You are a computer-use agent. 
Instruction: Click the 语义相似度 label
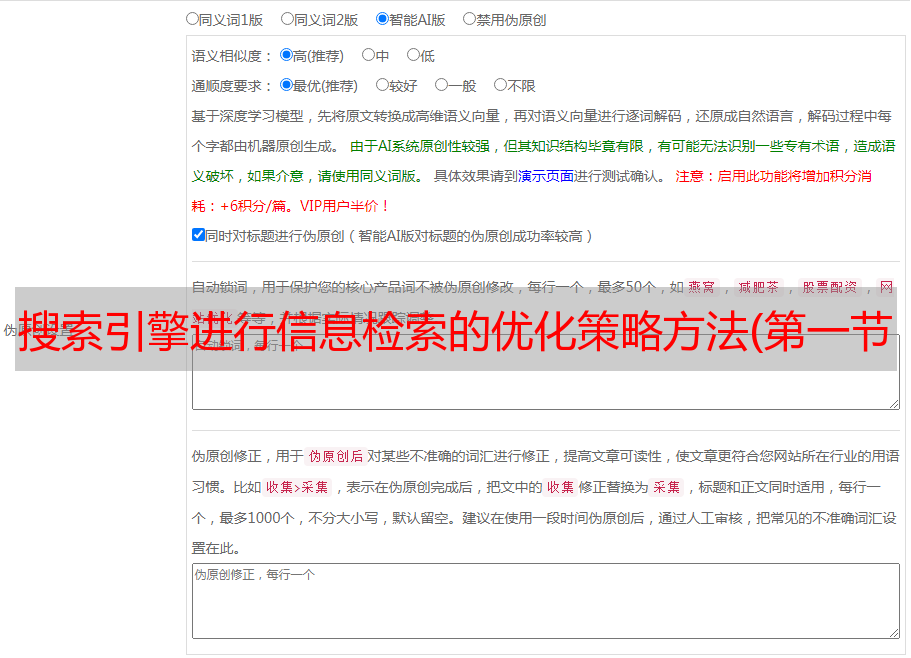tap(232, 56)
